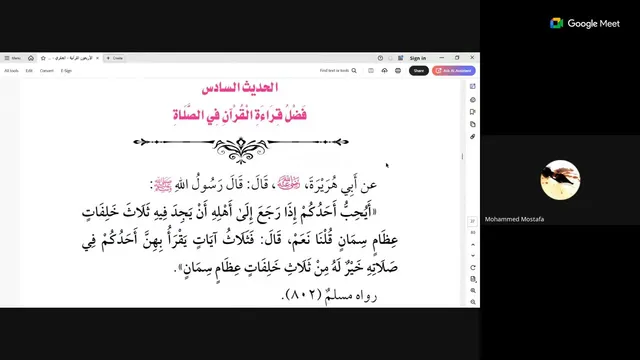This screenshot has height=360, width=640.
Task: Click the Share button
Action: (x=419, y=71)
